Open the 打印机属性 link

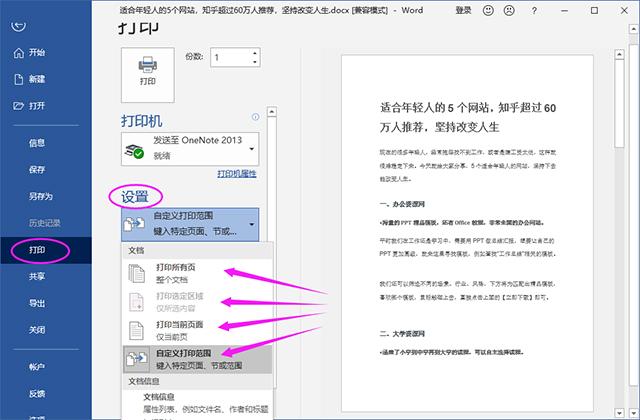click(x=237, y=174)
